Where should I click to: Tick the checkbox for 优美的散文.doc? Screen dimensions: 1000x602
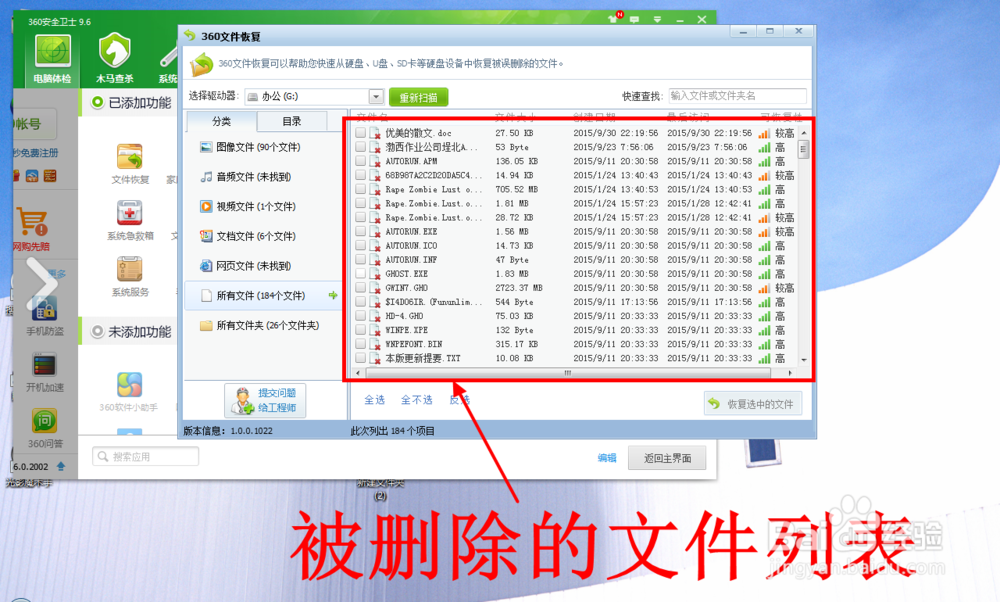click(x=360, y=133)
